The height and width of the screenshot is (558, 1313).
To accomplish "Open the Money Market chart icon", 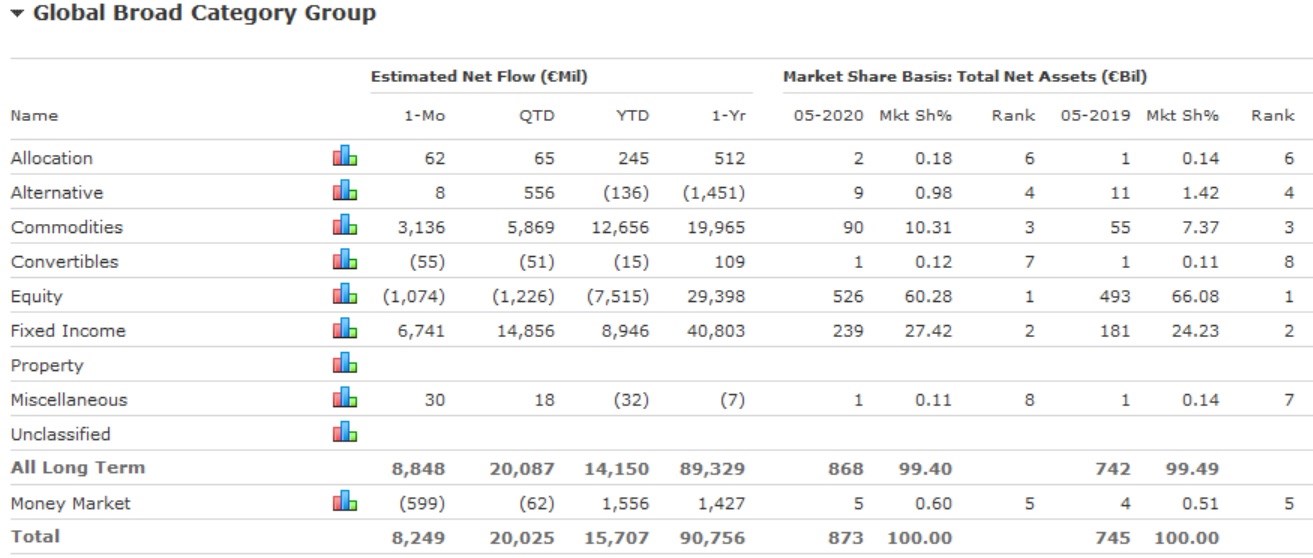I will (344, 502).
